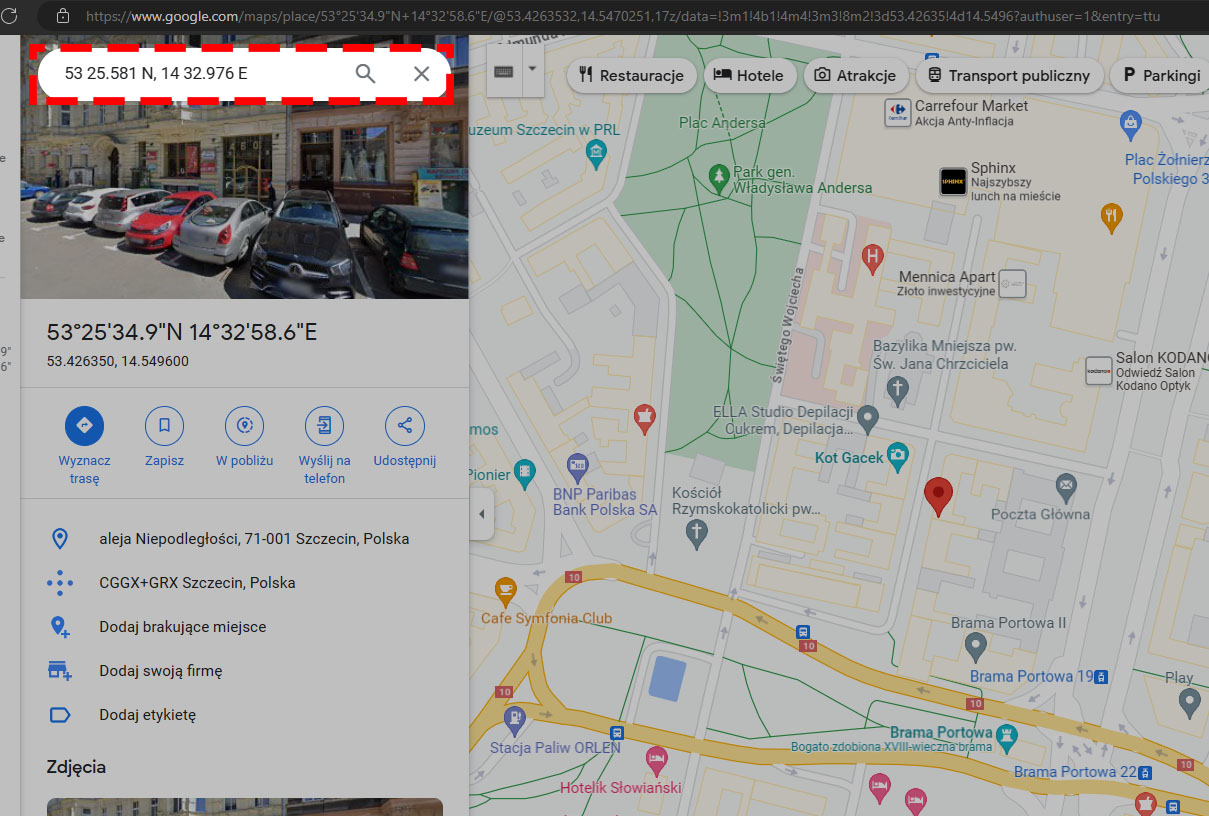Click BNP Paribas Bank marker
The width and height of the screenshot is (1209, 816).
[577, 466]
